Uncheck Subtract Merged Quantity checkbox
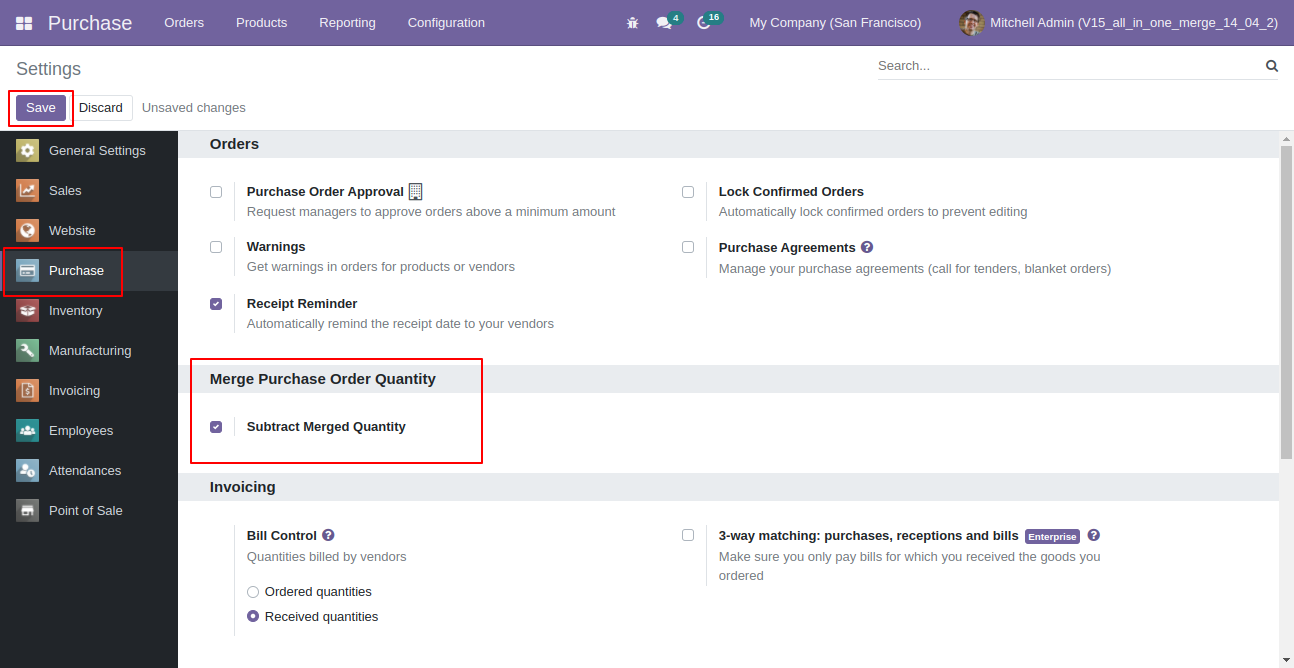This screenshot has height=668, width=1294. coord(216,427)
